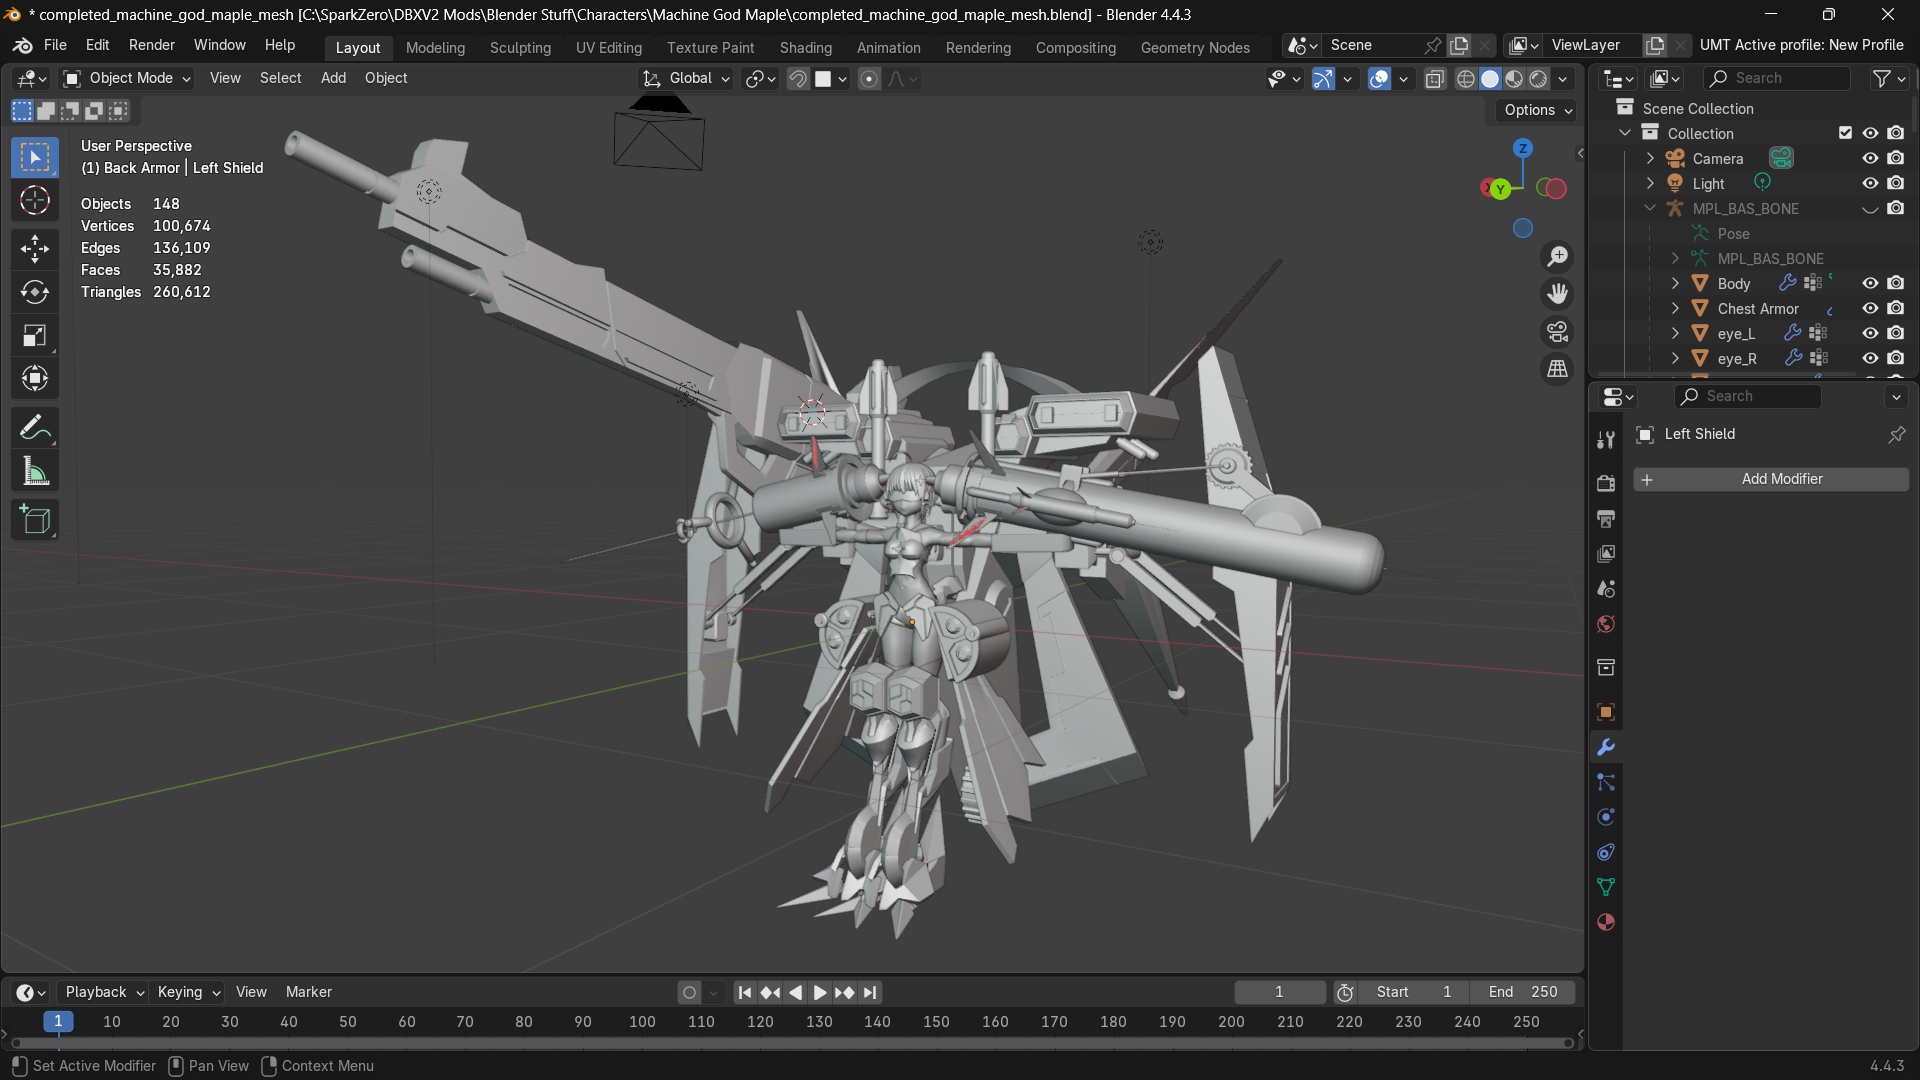
Task: Click the zoom view magnifier icon
Action: click(1558, 257)
